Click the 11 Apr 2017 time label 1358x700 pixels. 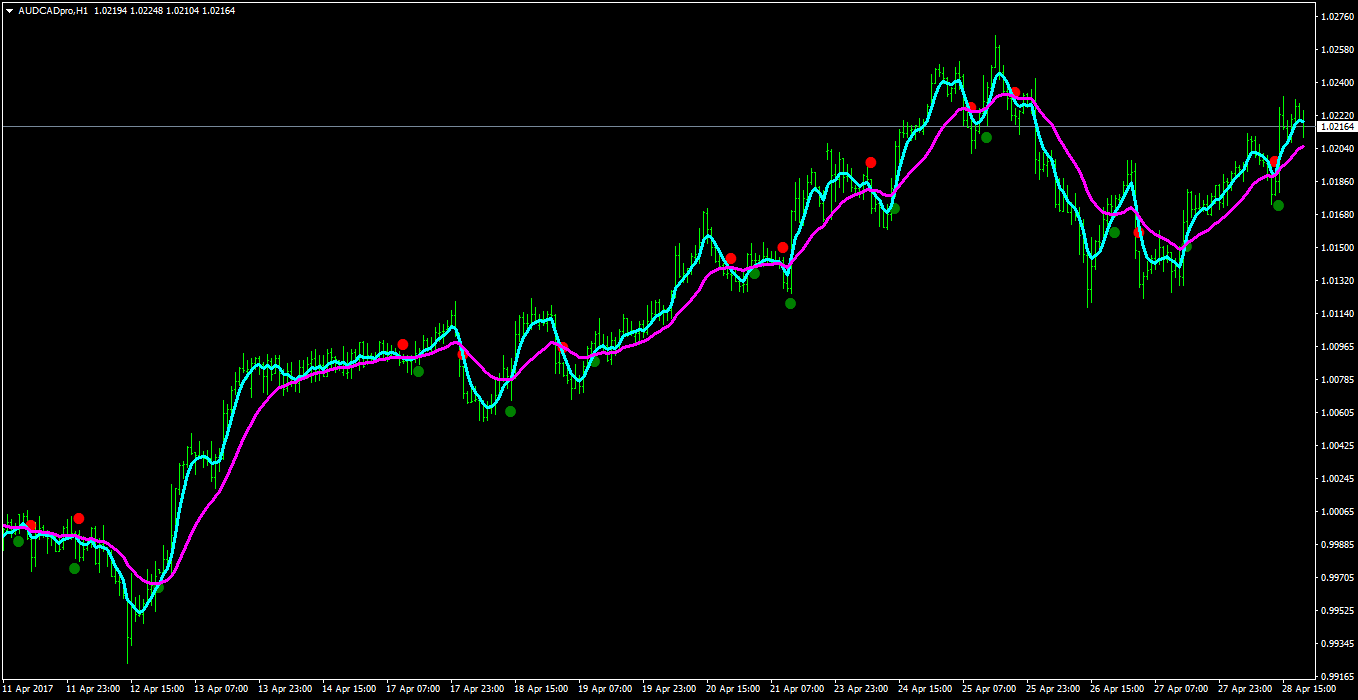(x=27, y=689)
